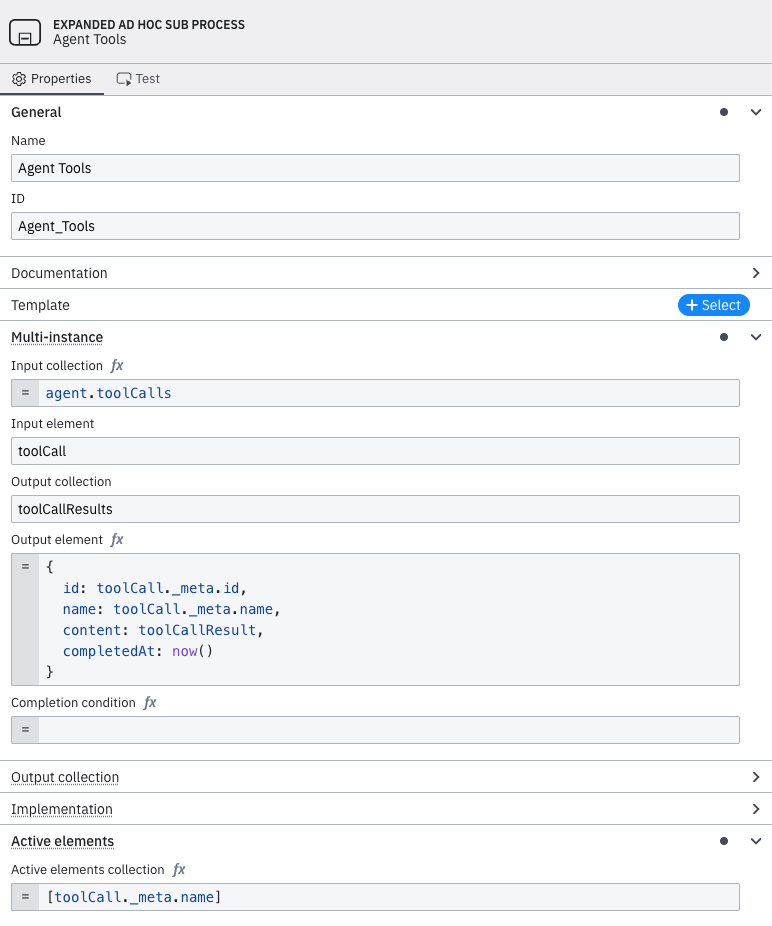The height and width of the screenshot is (926, 772).
Task: Edit the ID field containing Agent_Tools
Action: 375,226
